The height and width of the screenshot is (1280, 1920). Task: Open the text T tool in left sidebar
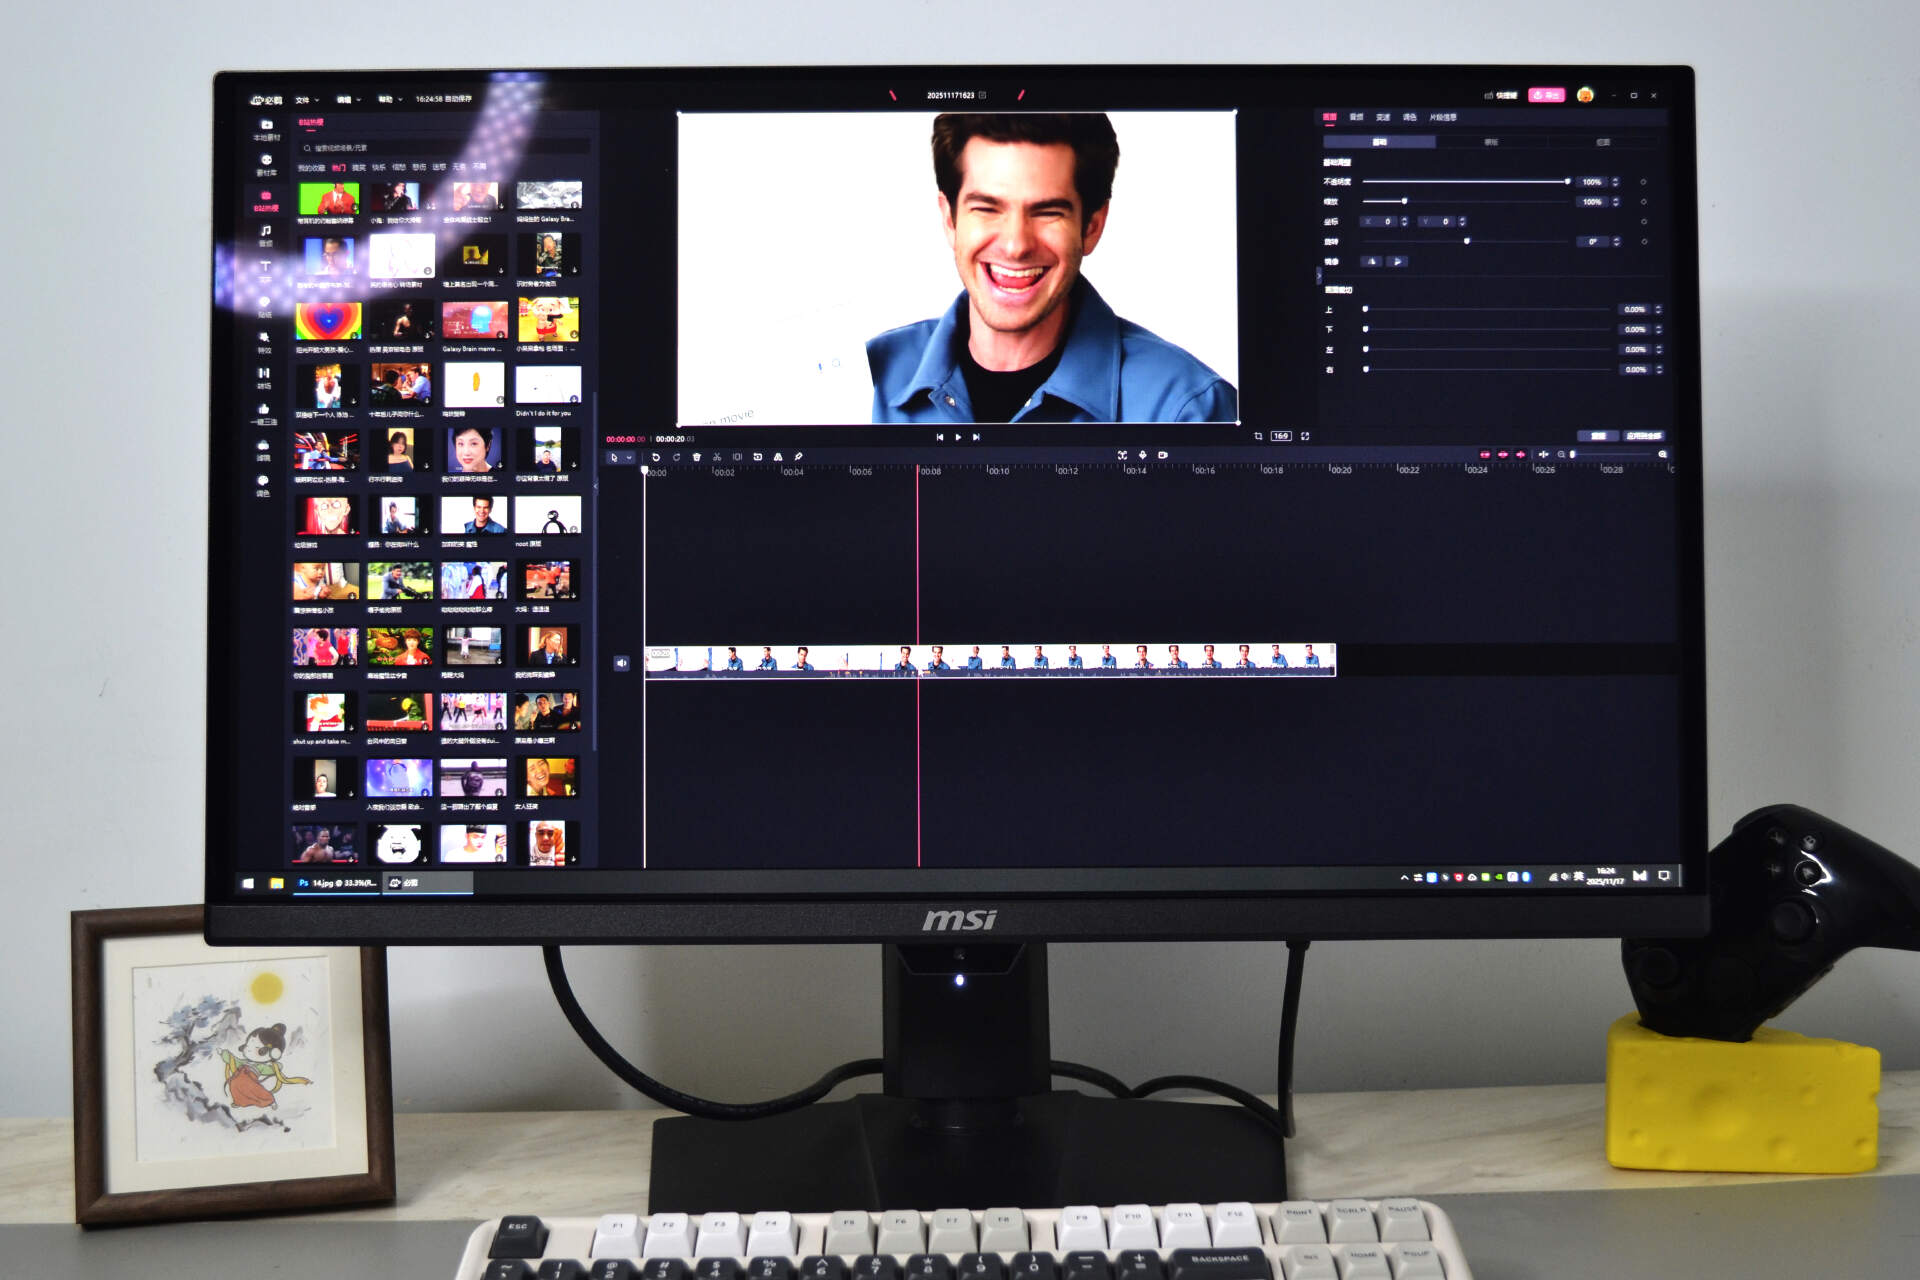pos(265,267)
